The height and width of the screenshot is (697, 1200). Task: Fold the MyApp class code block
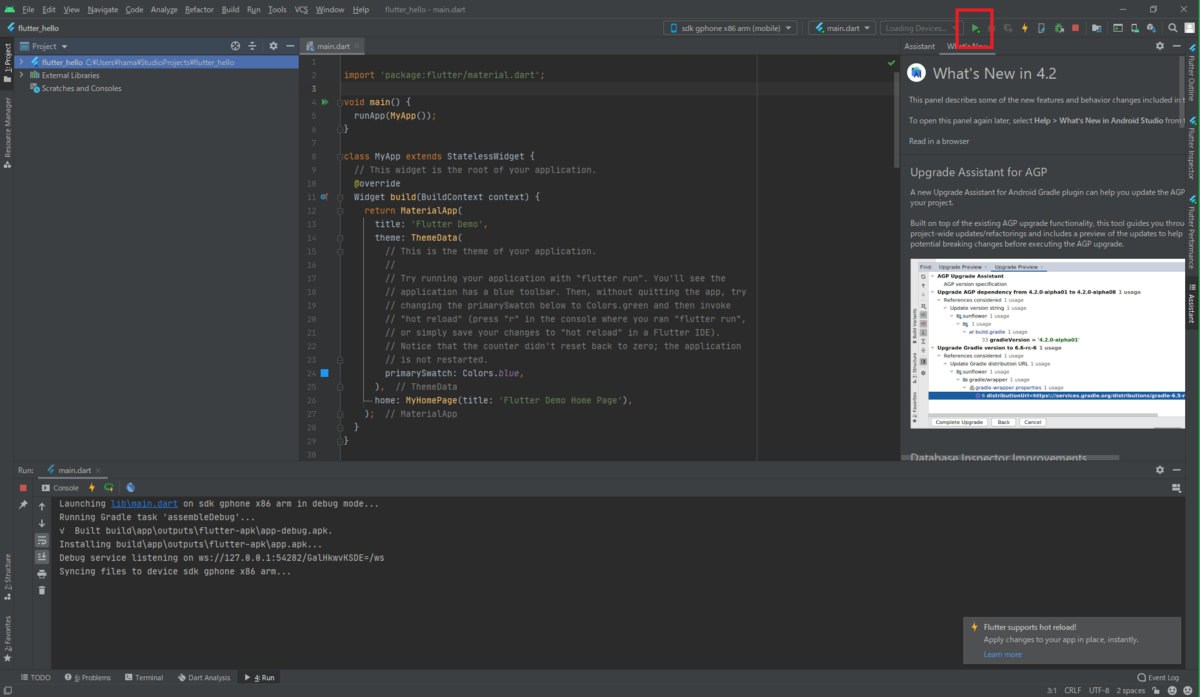pyautogui.click(x=340, y=157)
